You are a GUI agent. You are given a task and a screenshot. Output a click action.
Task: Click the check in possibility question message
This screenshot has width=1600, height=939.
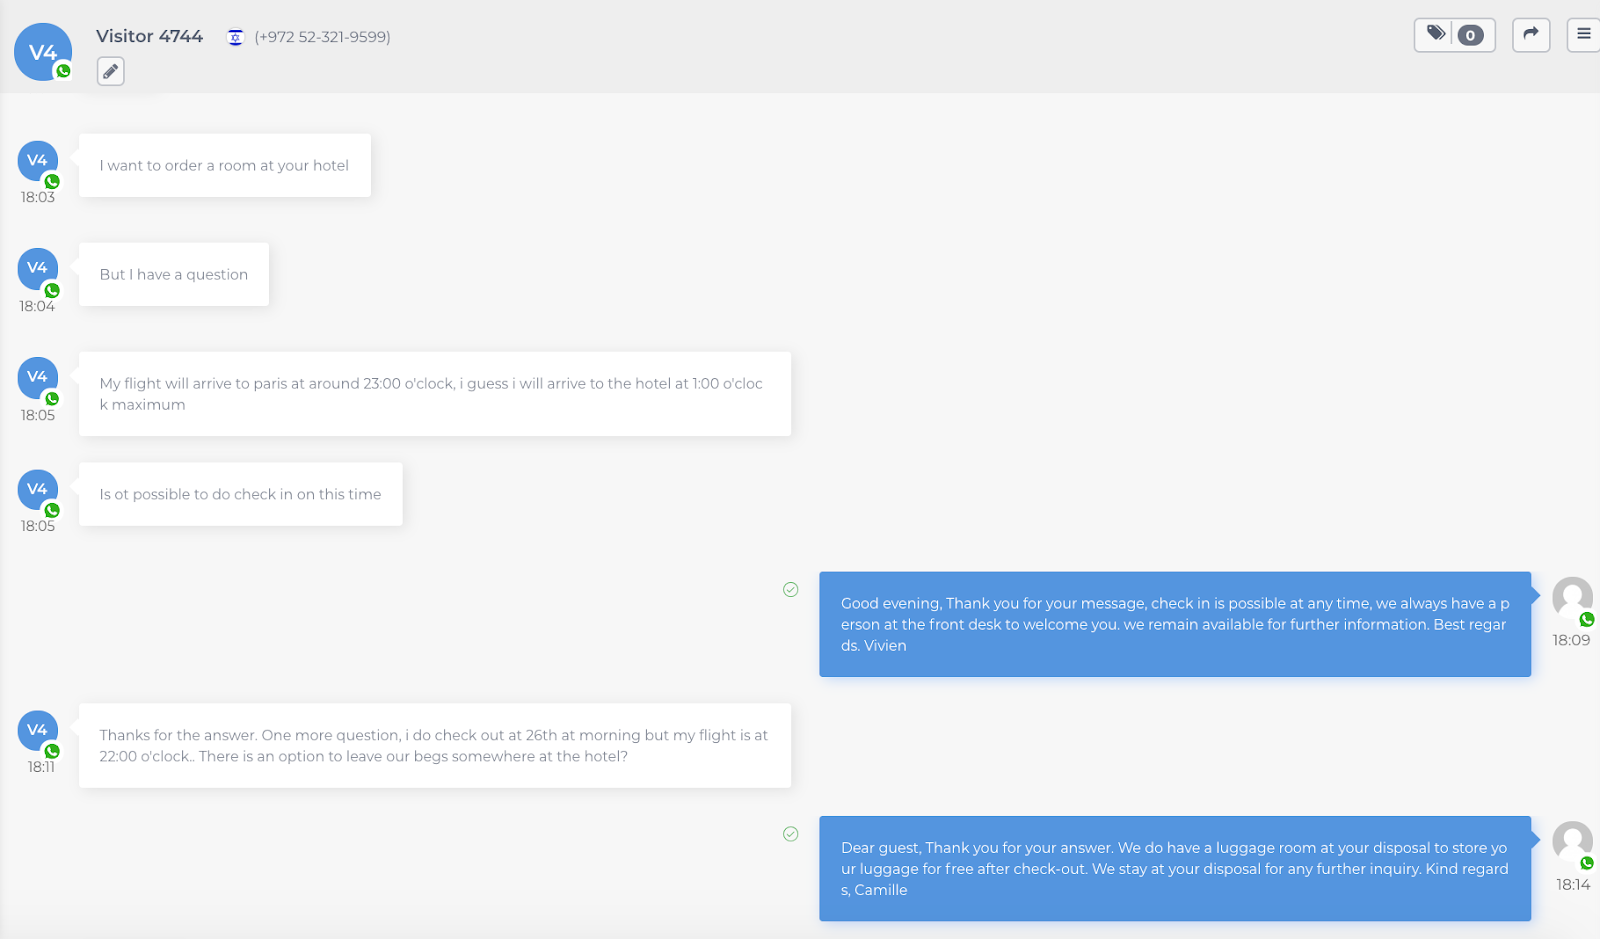point(240,494)
